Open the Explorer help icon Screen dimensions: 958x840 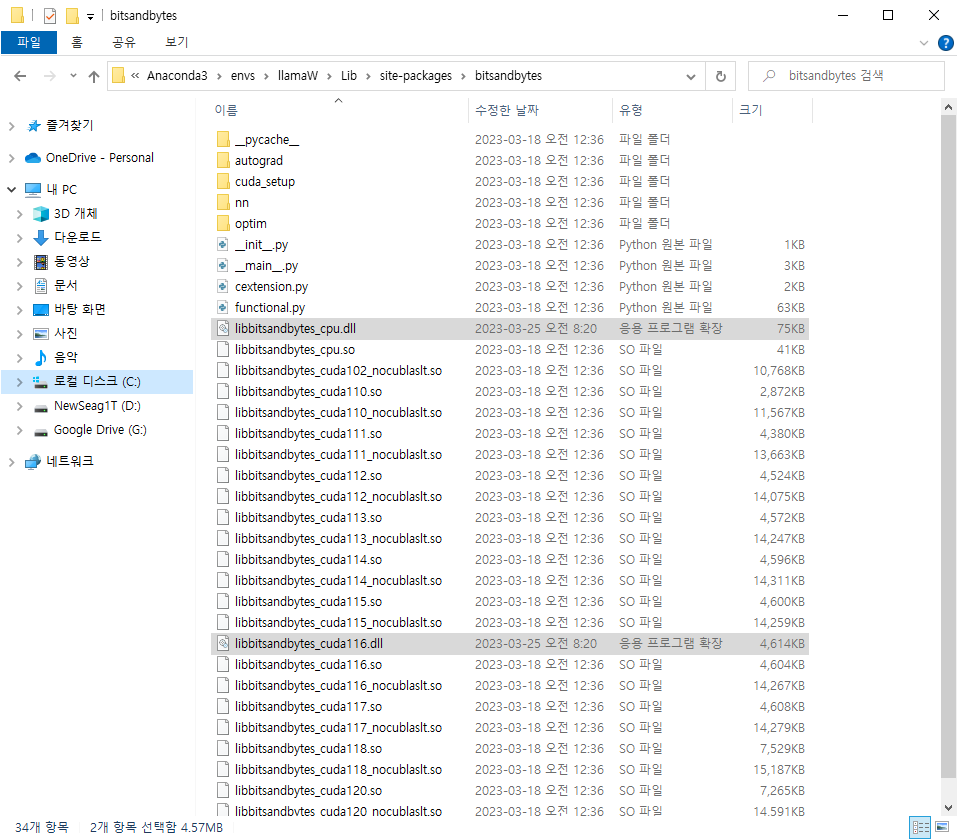(945, 43)
